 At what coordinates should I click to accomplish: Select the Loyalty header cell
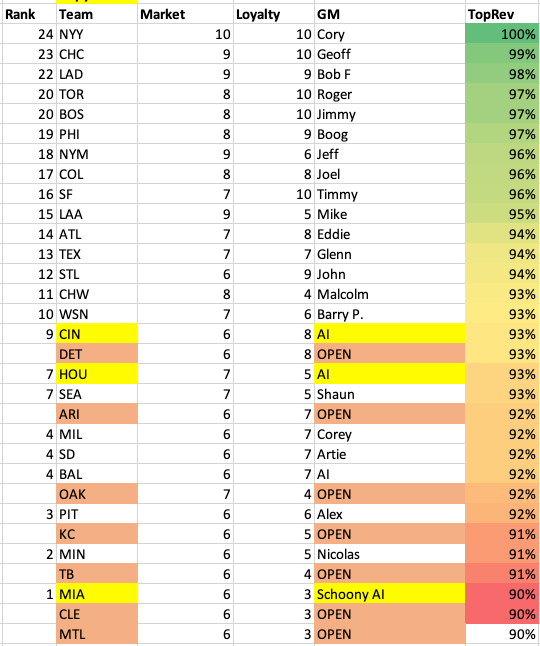pos(274,14)
